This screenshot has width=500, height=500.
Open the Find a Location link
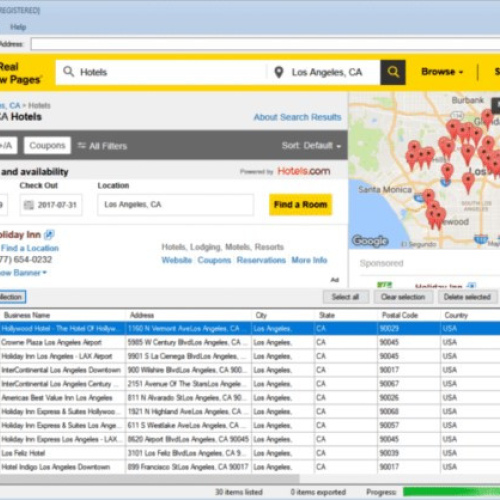pyautogui.click(x=30, y=248)
